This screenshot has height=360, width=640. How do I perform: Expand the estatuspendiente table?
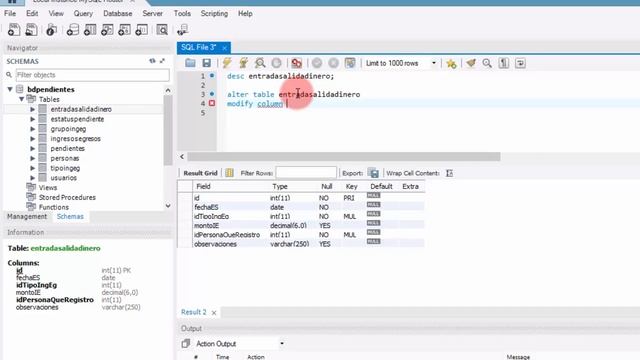click(x=33, y=119)
